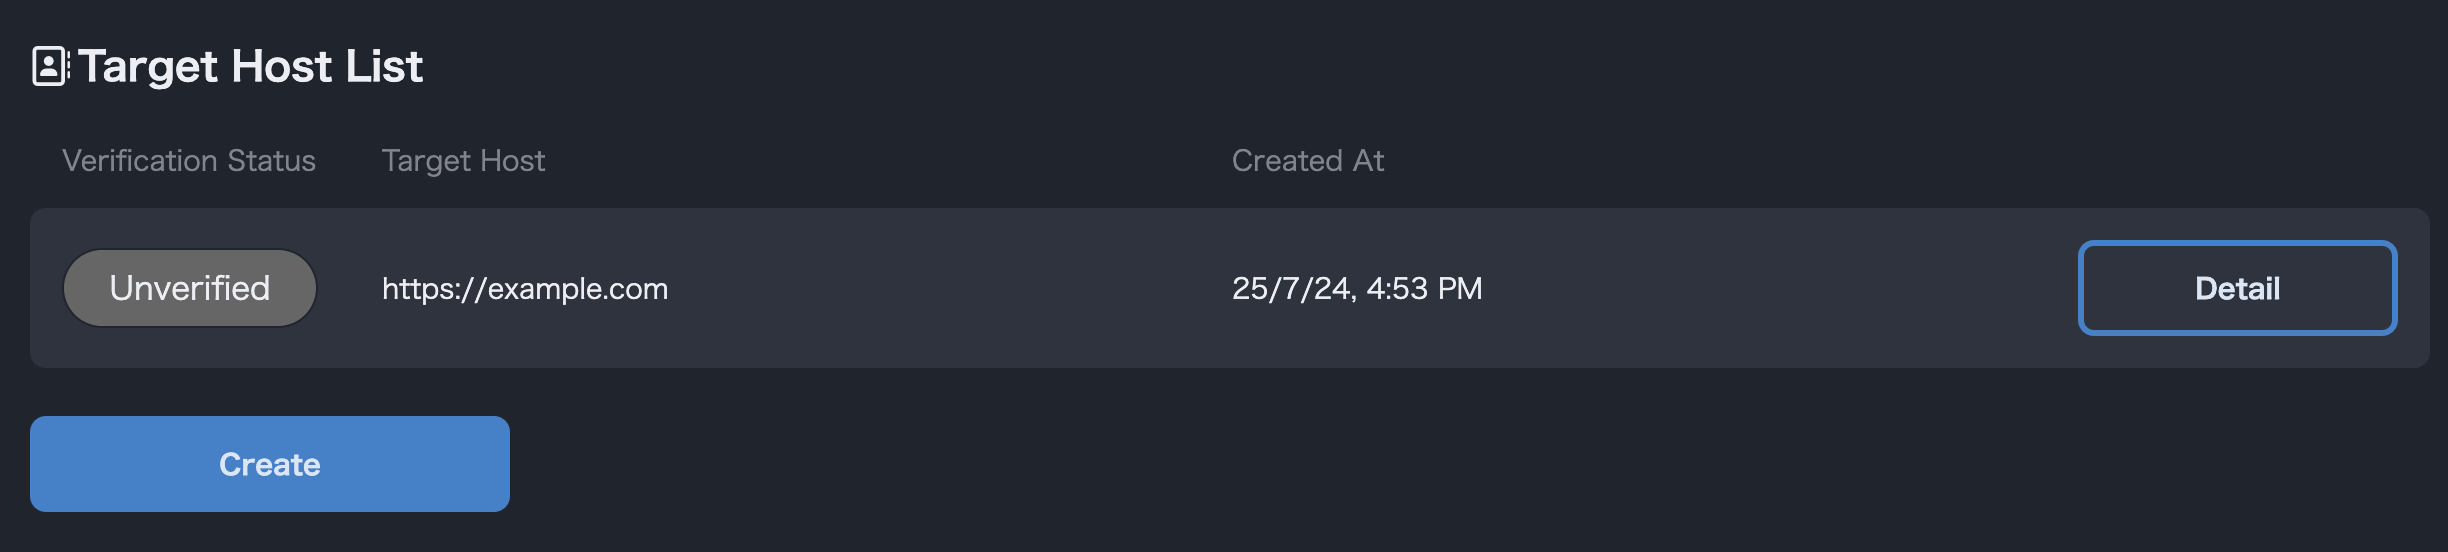
Task: Click the Target Host column header
Action: (463, 161)
